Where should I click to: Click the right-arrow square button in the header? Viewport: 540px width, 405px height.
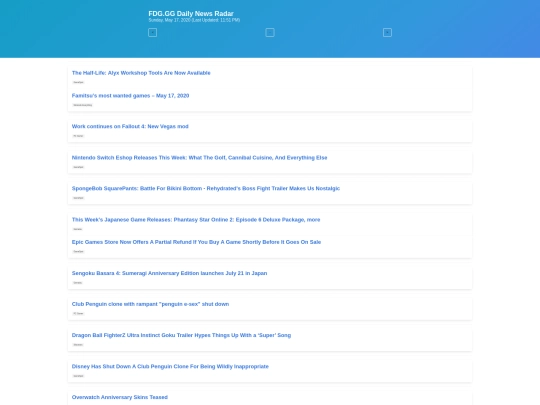click(x=387, y=32)
